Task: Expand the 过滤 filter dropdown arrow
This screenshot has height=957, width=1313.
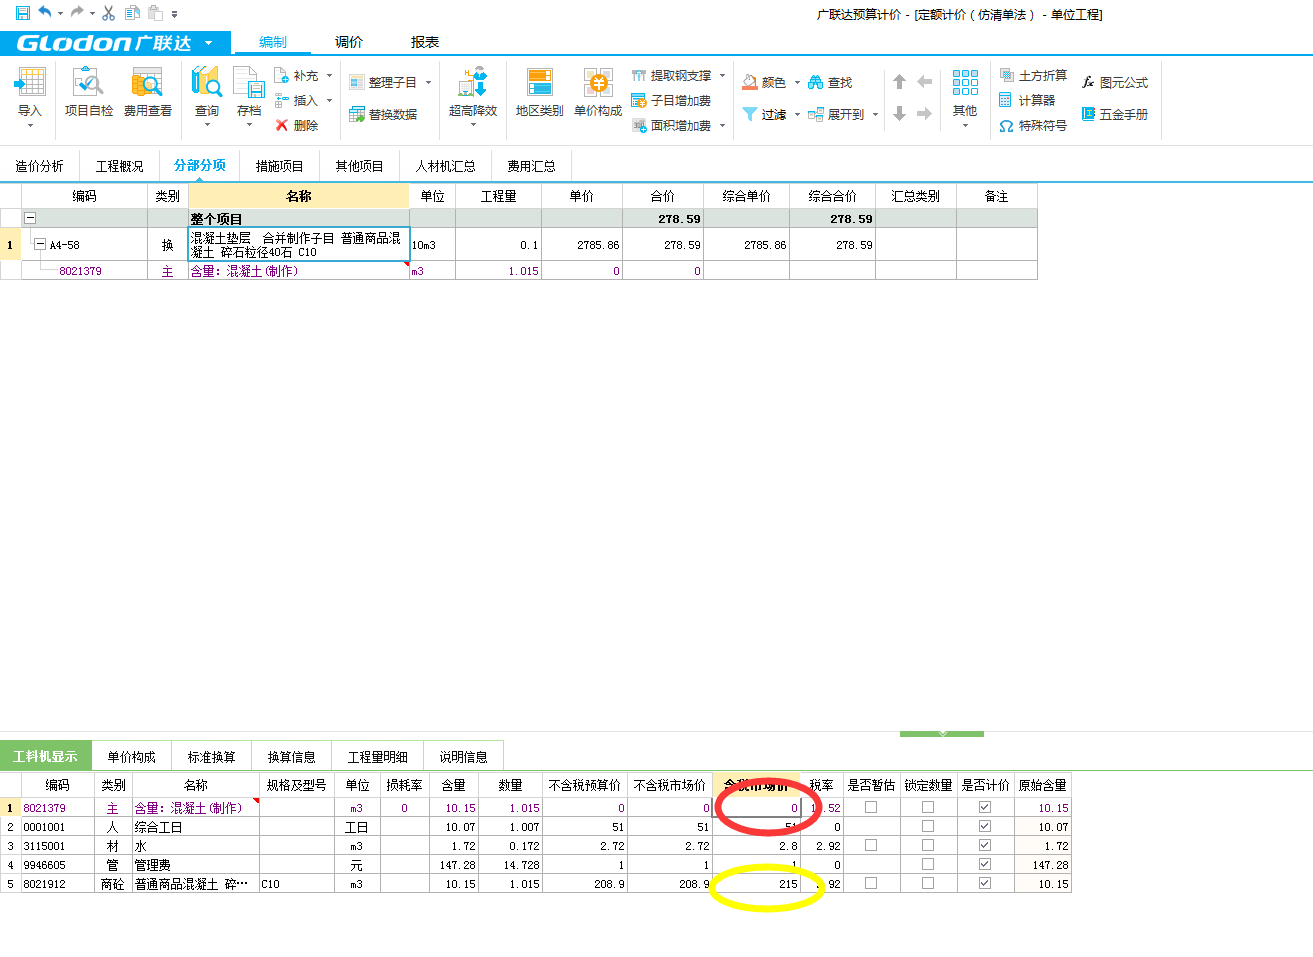Action: click(x=797, y=115)
